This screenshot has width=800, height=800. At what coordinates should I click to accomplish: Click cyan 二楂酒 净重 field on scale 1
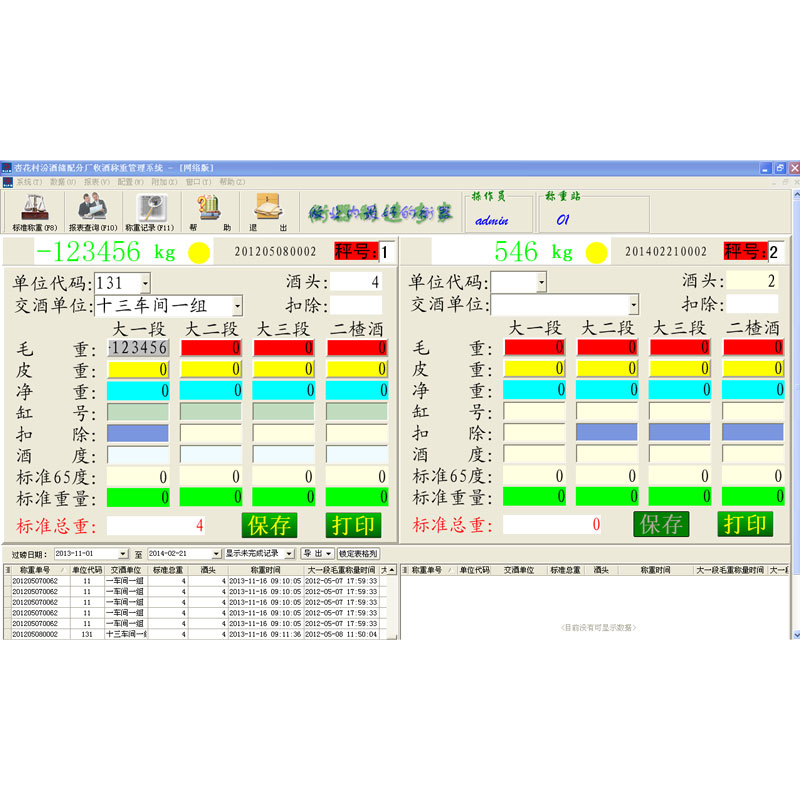[357, 391]
